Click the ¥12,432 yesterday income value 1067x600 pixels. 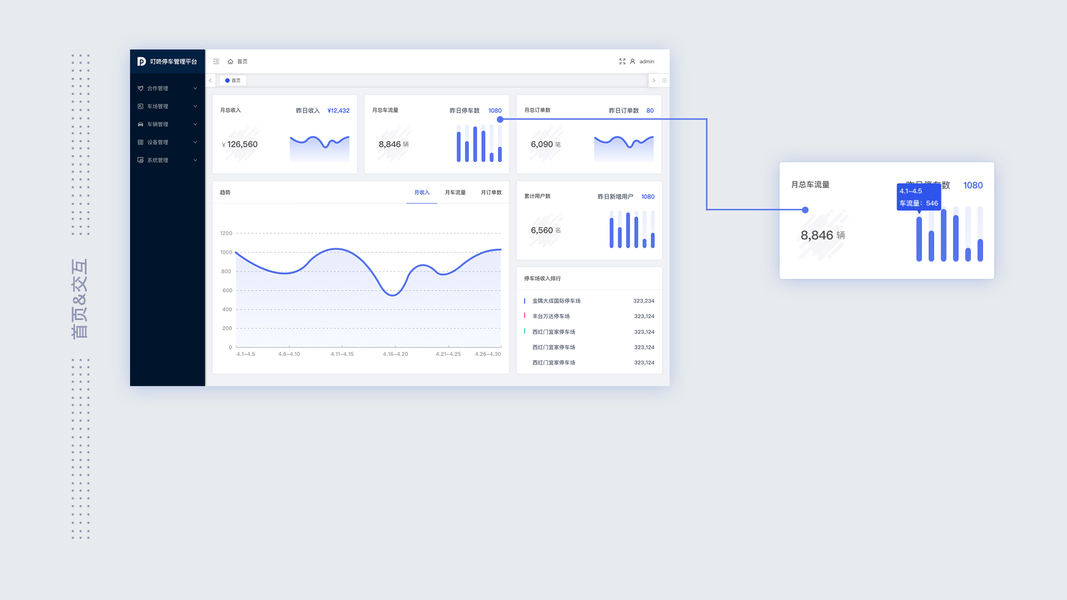click(x=338, y=110)
